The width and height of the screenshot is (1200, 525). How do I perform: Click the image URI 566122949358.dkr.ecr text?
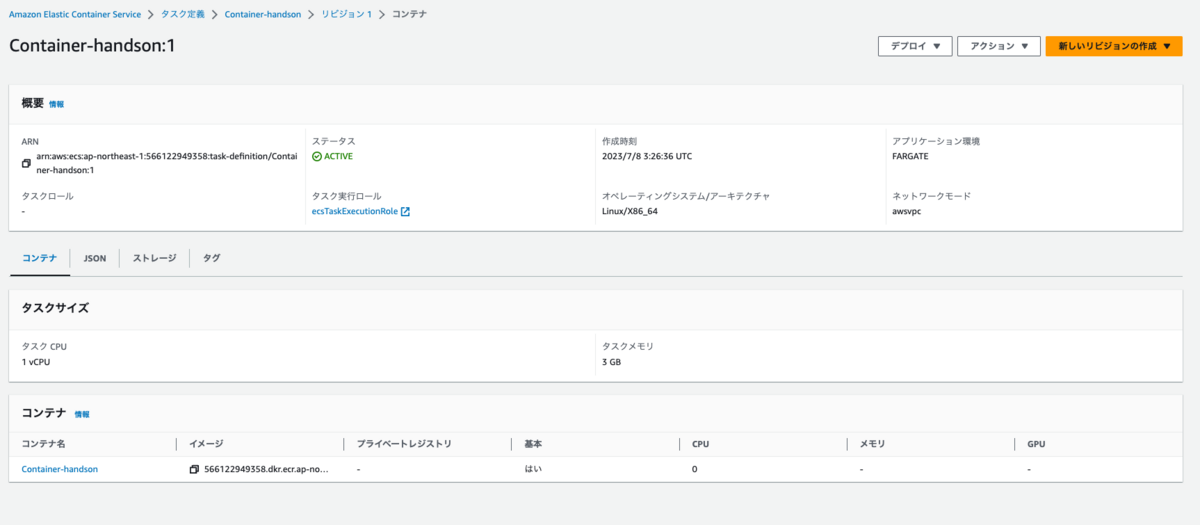pos(266,469)
